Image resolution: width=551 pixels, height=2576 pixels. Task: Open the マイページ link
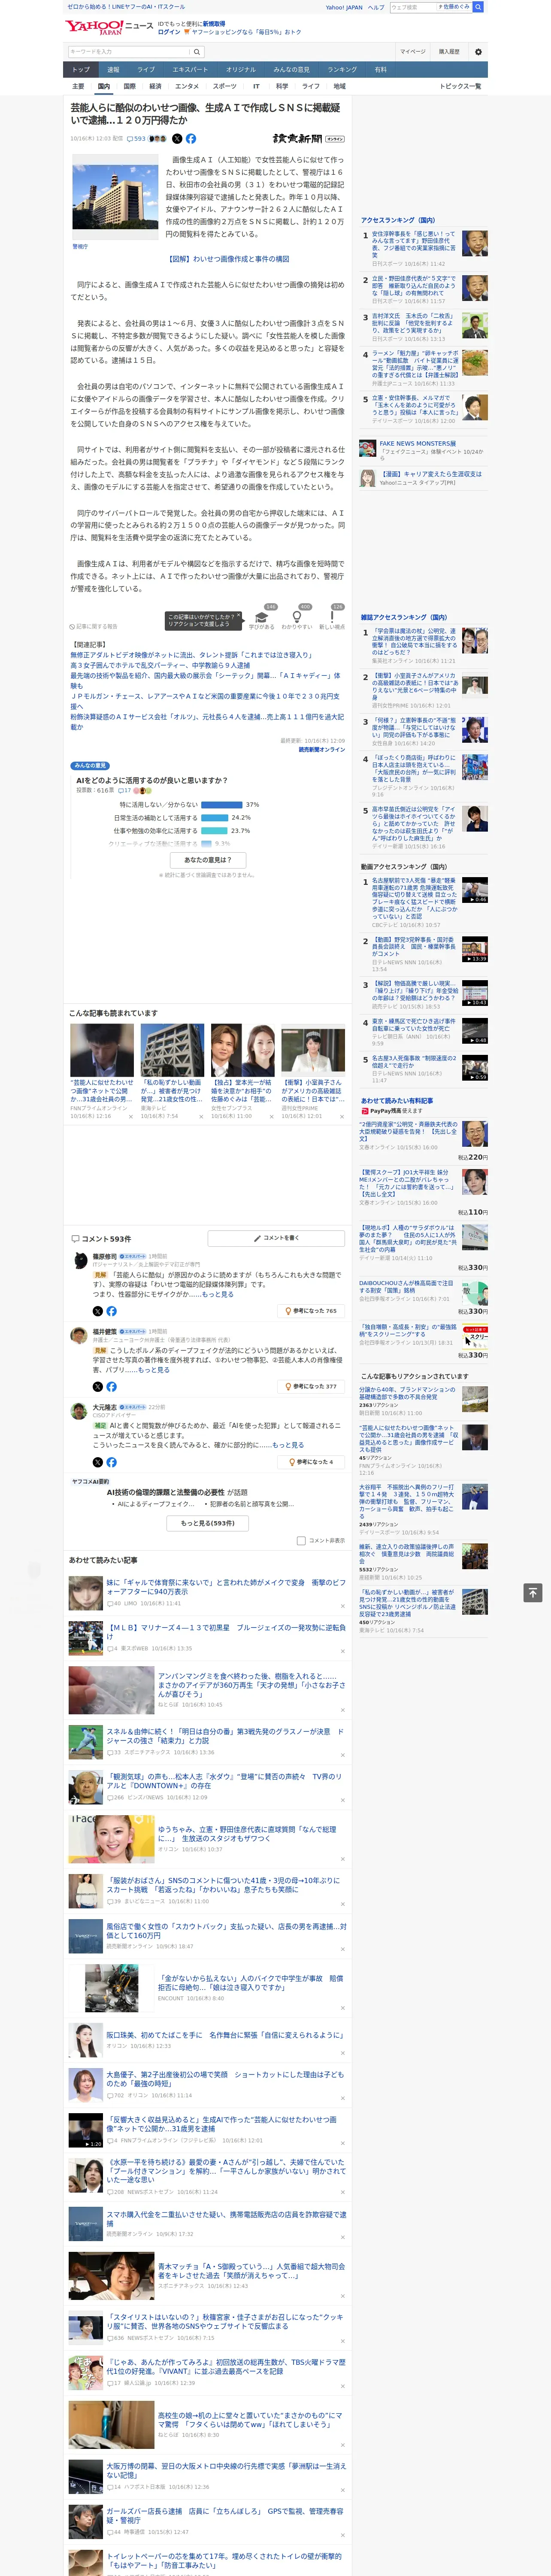point(413,52)
